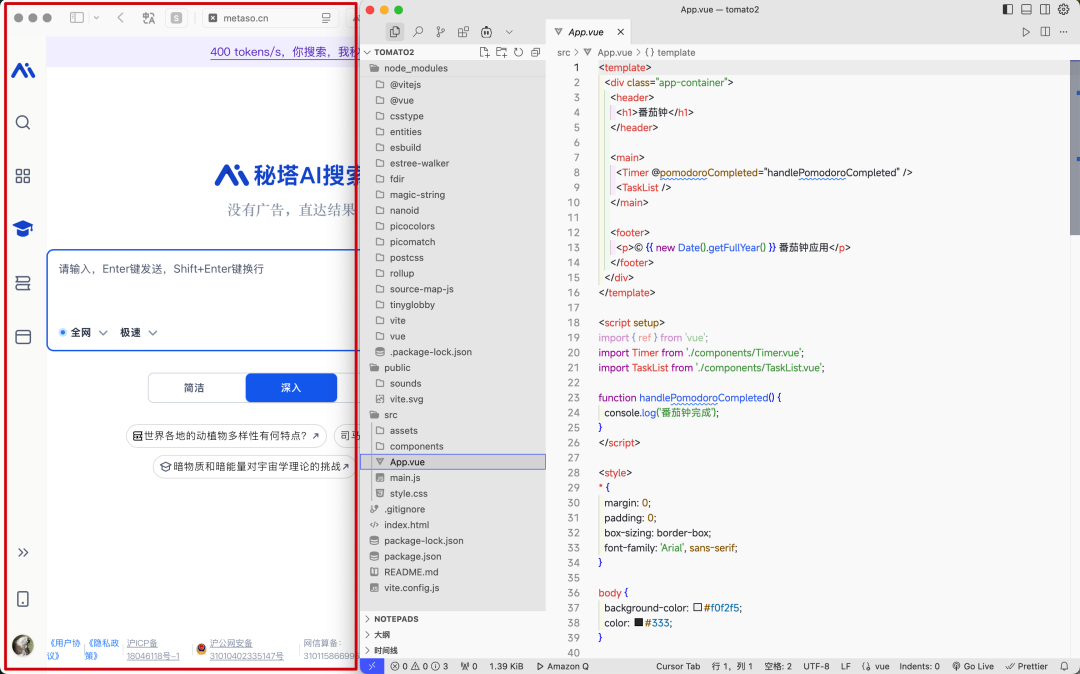Open the Search view in Cursor
Viewport: 1080px width, 674px height.
point(418,32)
